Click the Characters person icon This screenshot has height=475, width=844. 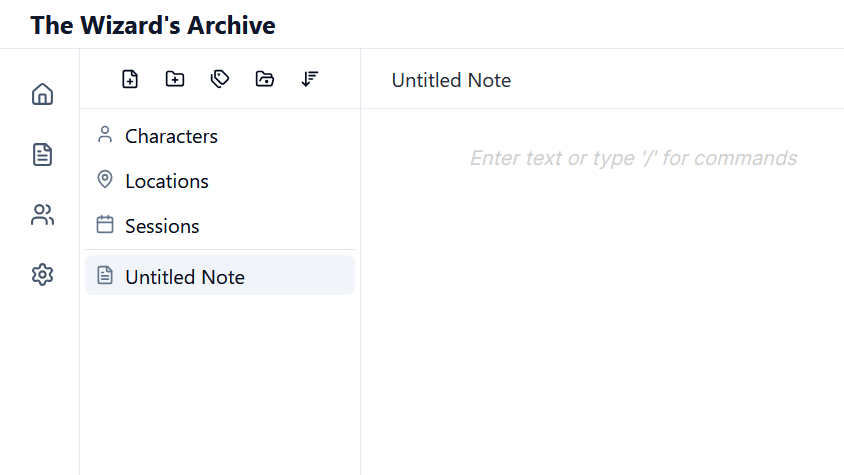tap(105, 135)
